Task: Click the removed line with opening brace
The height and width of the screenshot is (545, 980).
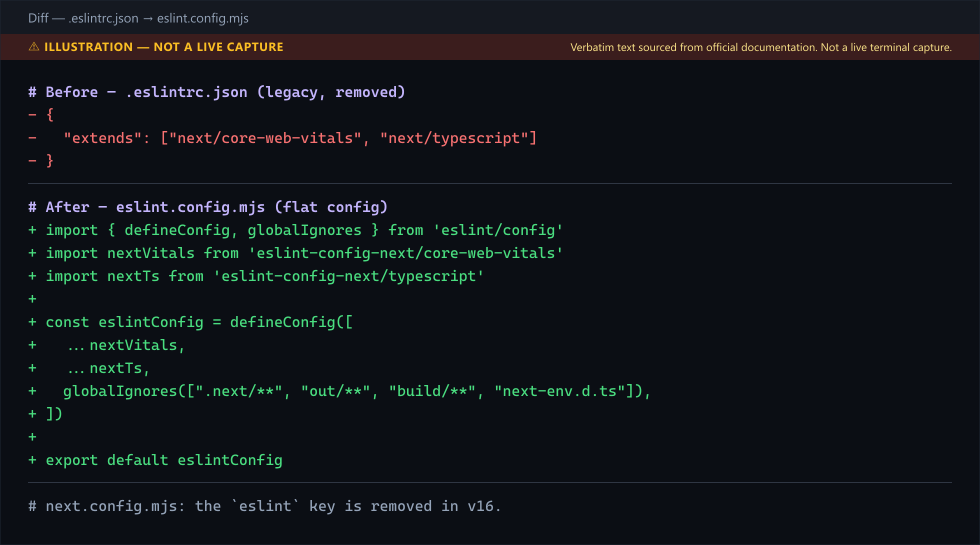Action: point(41,115)
